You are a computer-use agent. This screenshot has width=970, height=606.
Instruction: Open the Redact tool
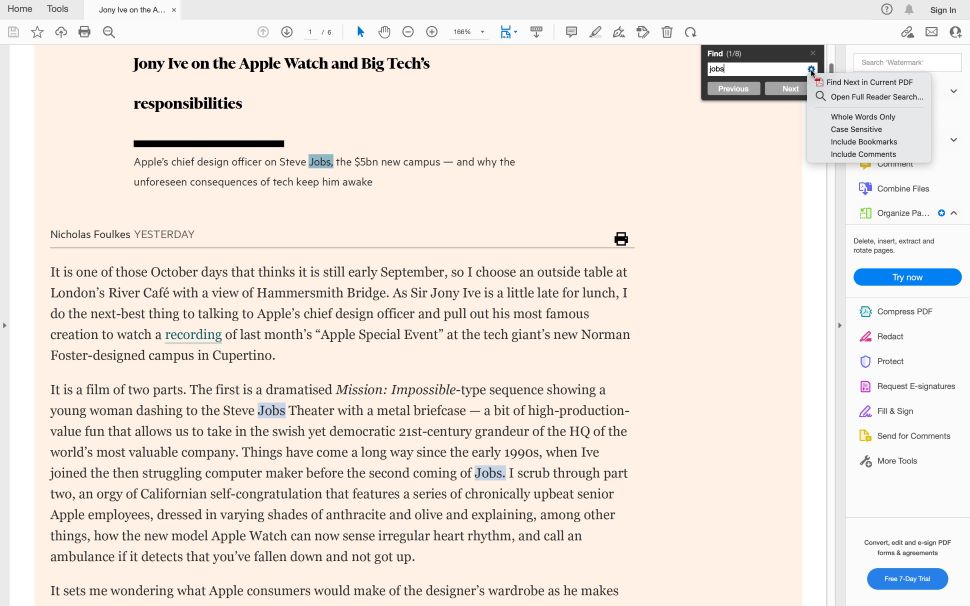[882, 336]
